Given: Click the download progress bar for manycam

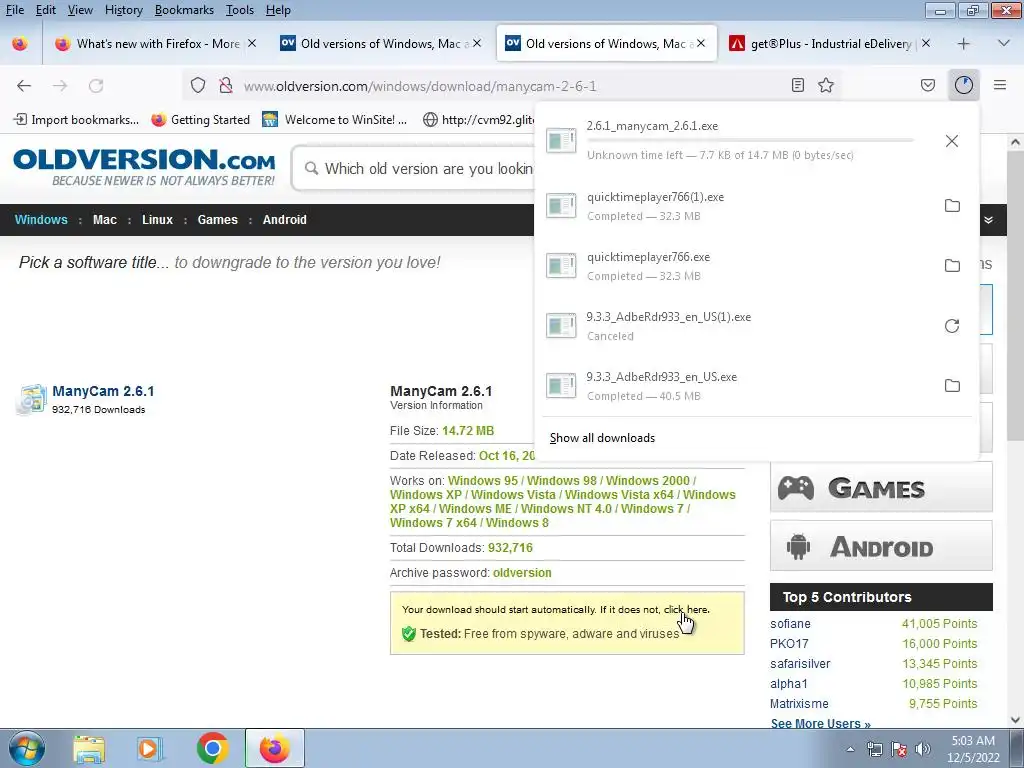Looking at the screenshot, I should (x=750, y=140).
